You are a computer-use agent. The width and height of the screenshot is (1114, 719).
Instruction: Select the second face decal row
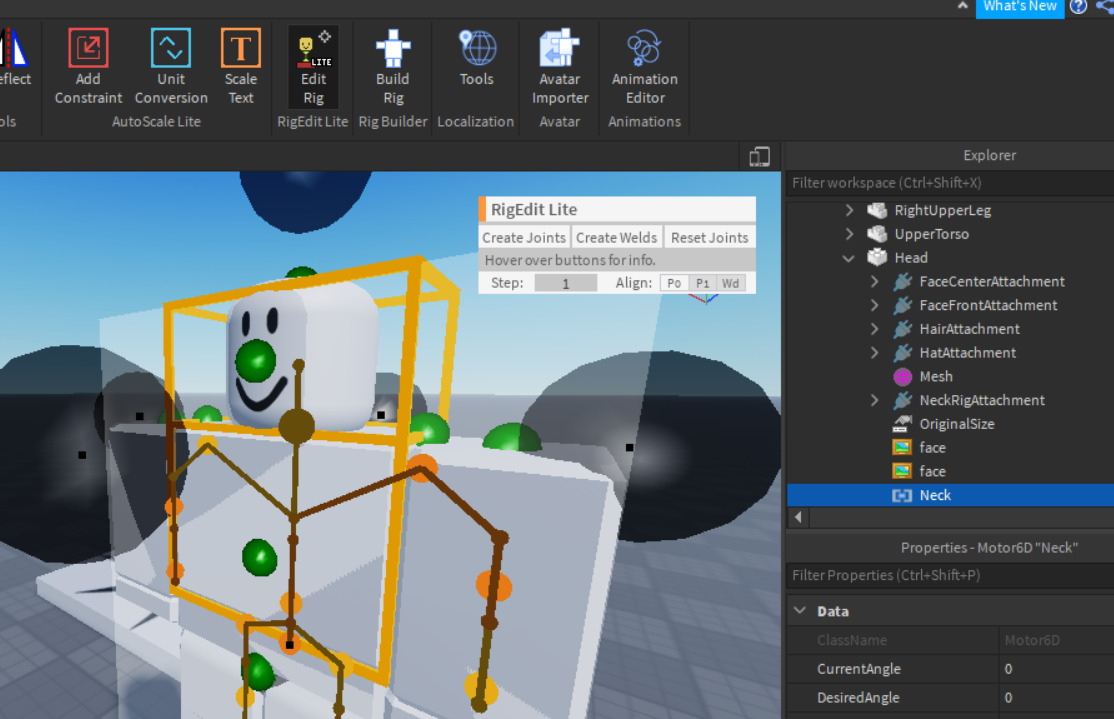(950, 471)
